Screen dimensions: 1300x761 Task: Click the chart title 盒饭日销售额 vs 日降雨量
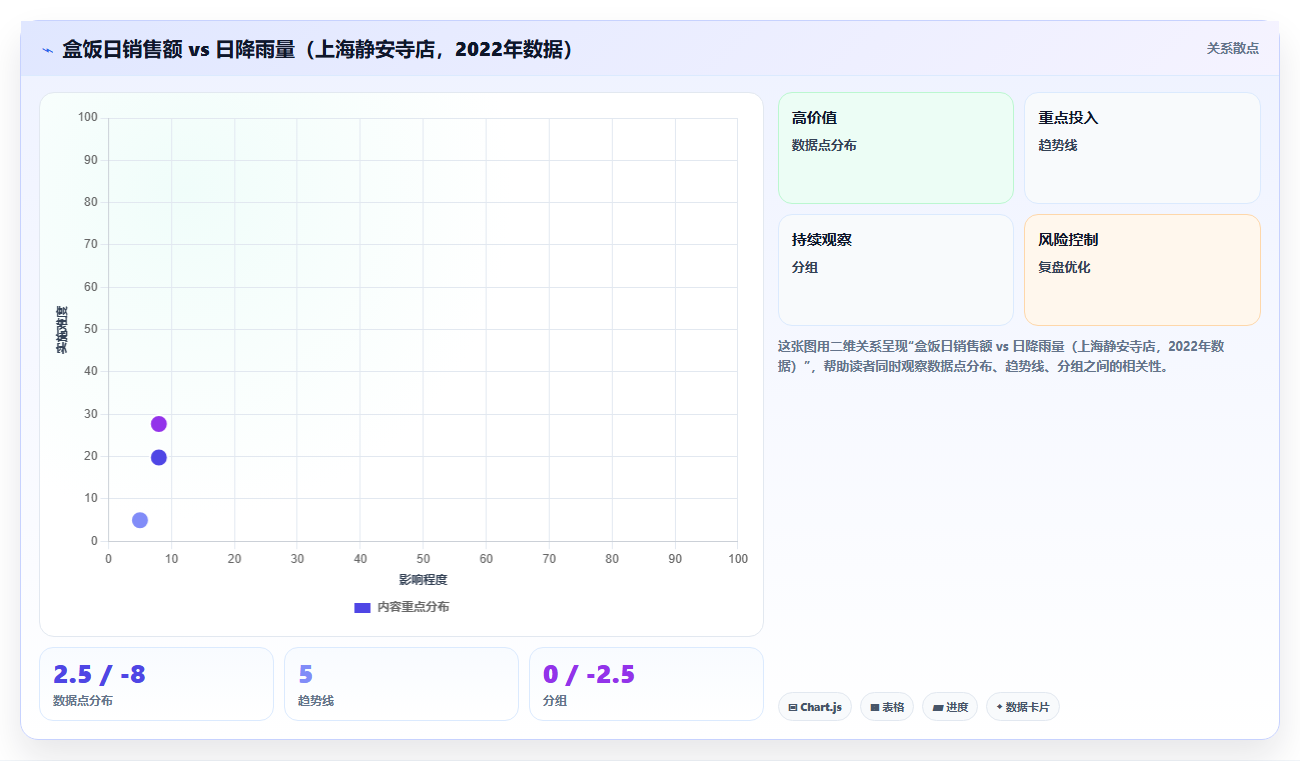[319, 49]
